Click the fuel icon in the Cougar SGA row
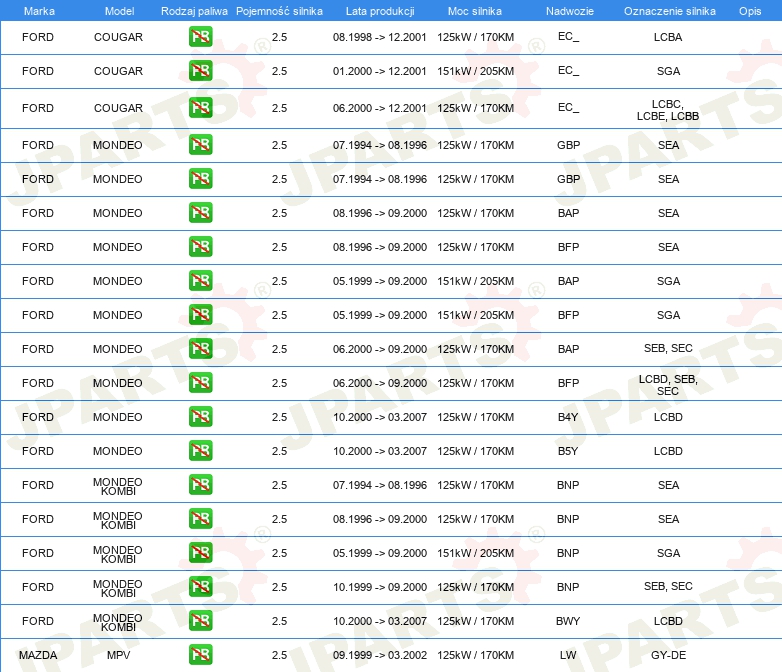The height and width of the screenshot is (672, 782). pyautogui.click(x=200, y=70)
